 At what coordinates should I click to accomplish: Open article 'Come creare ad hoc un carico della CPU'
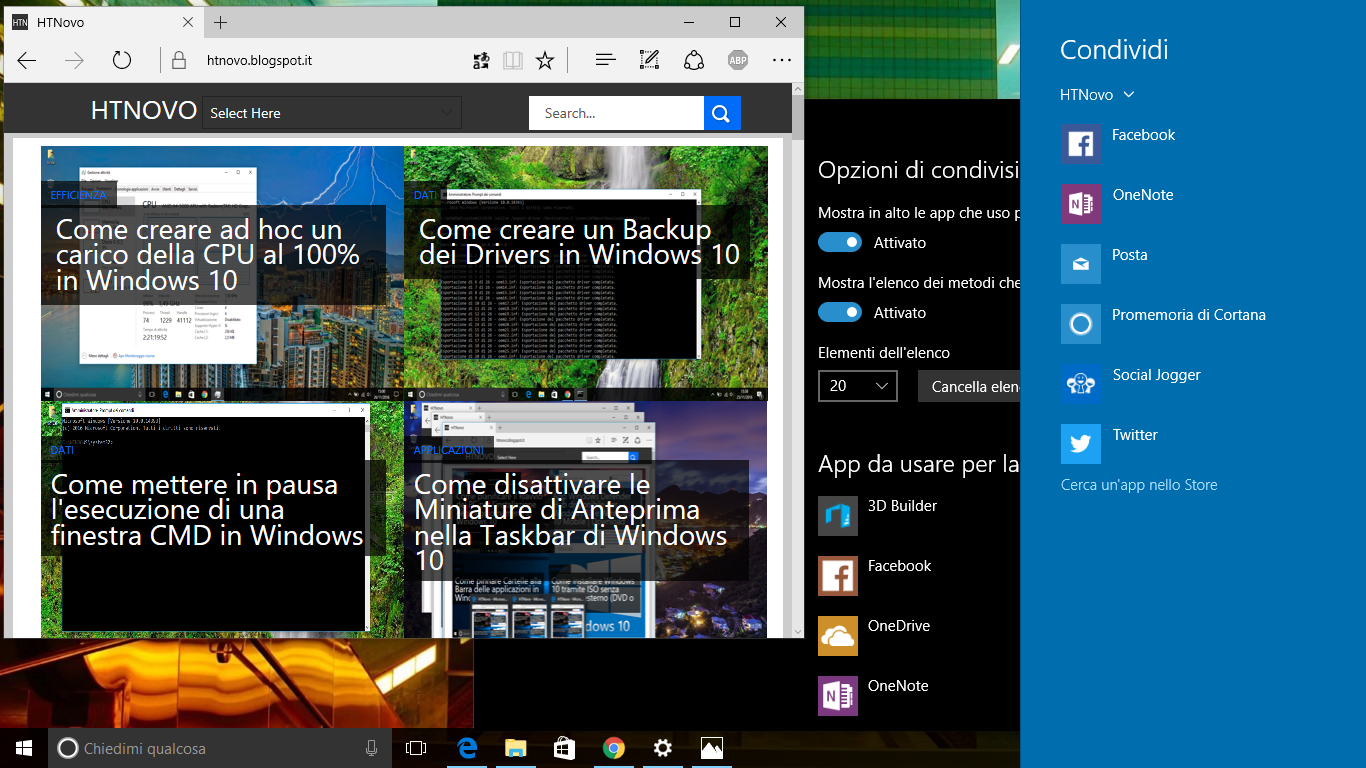coord(208,255)
